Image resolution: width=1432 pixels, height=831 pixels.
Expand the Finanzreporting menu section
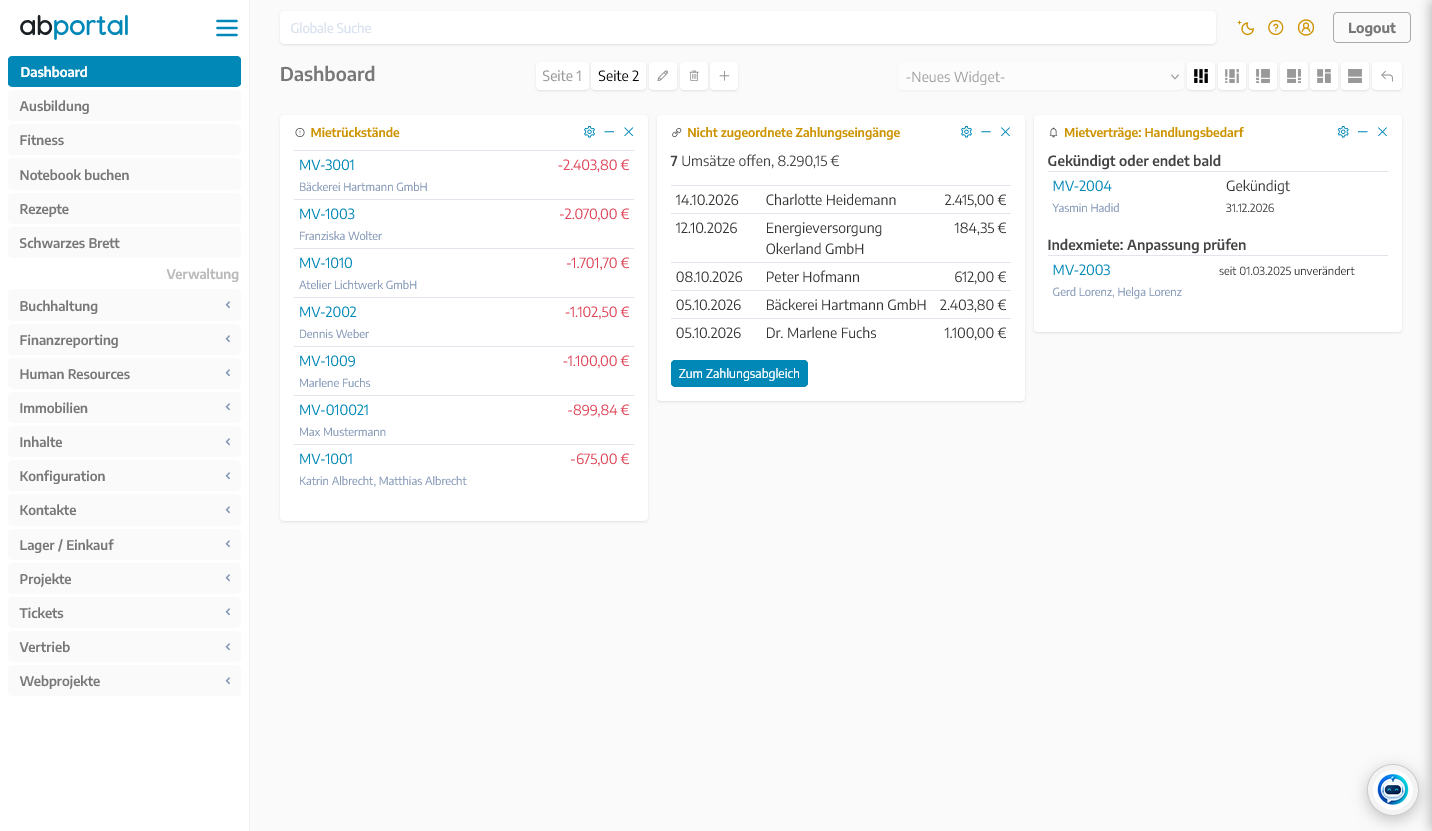[x=124, y=340]
